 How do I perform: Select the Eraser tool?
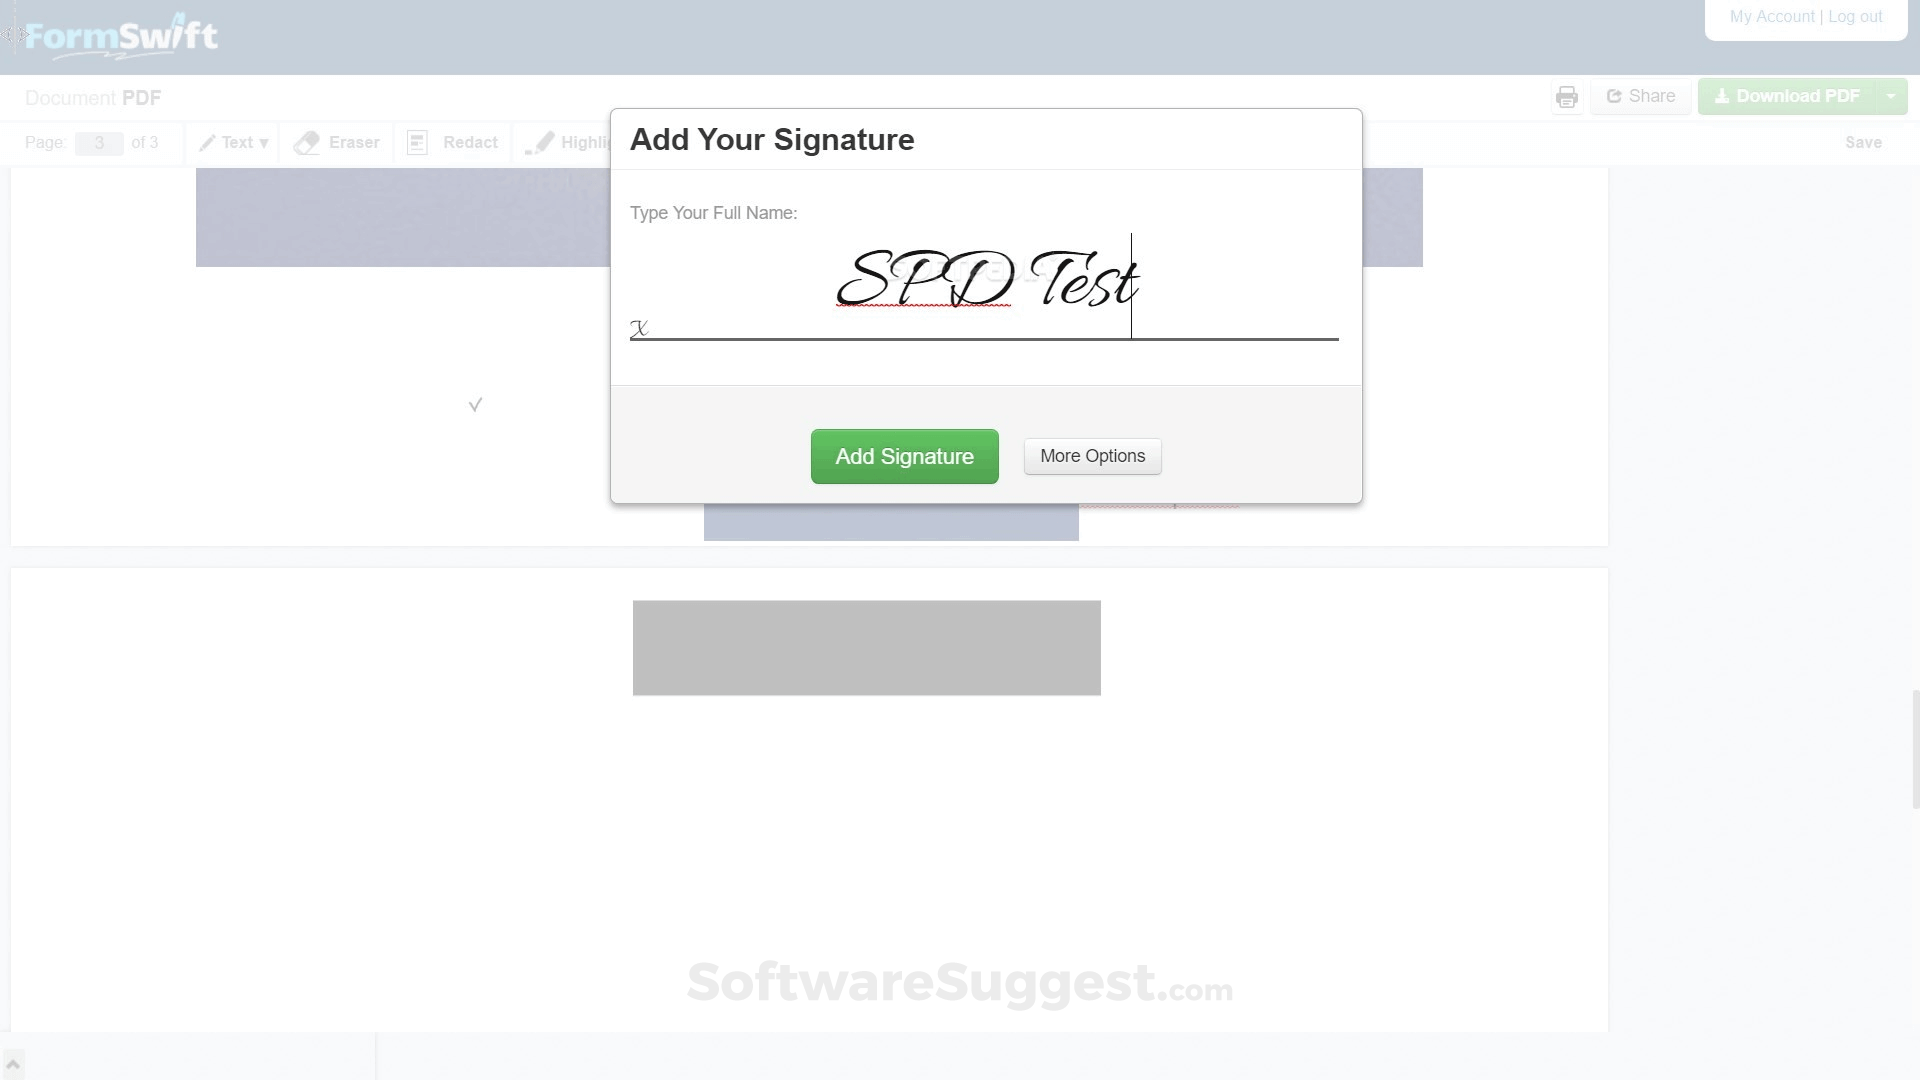(336, 141)
